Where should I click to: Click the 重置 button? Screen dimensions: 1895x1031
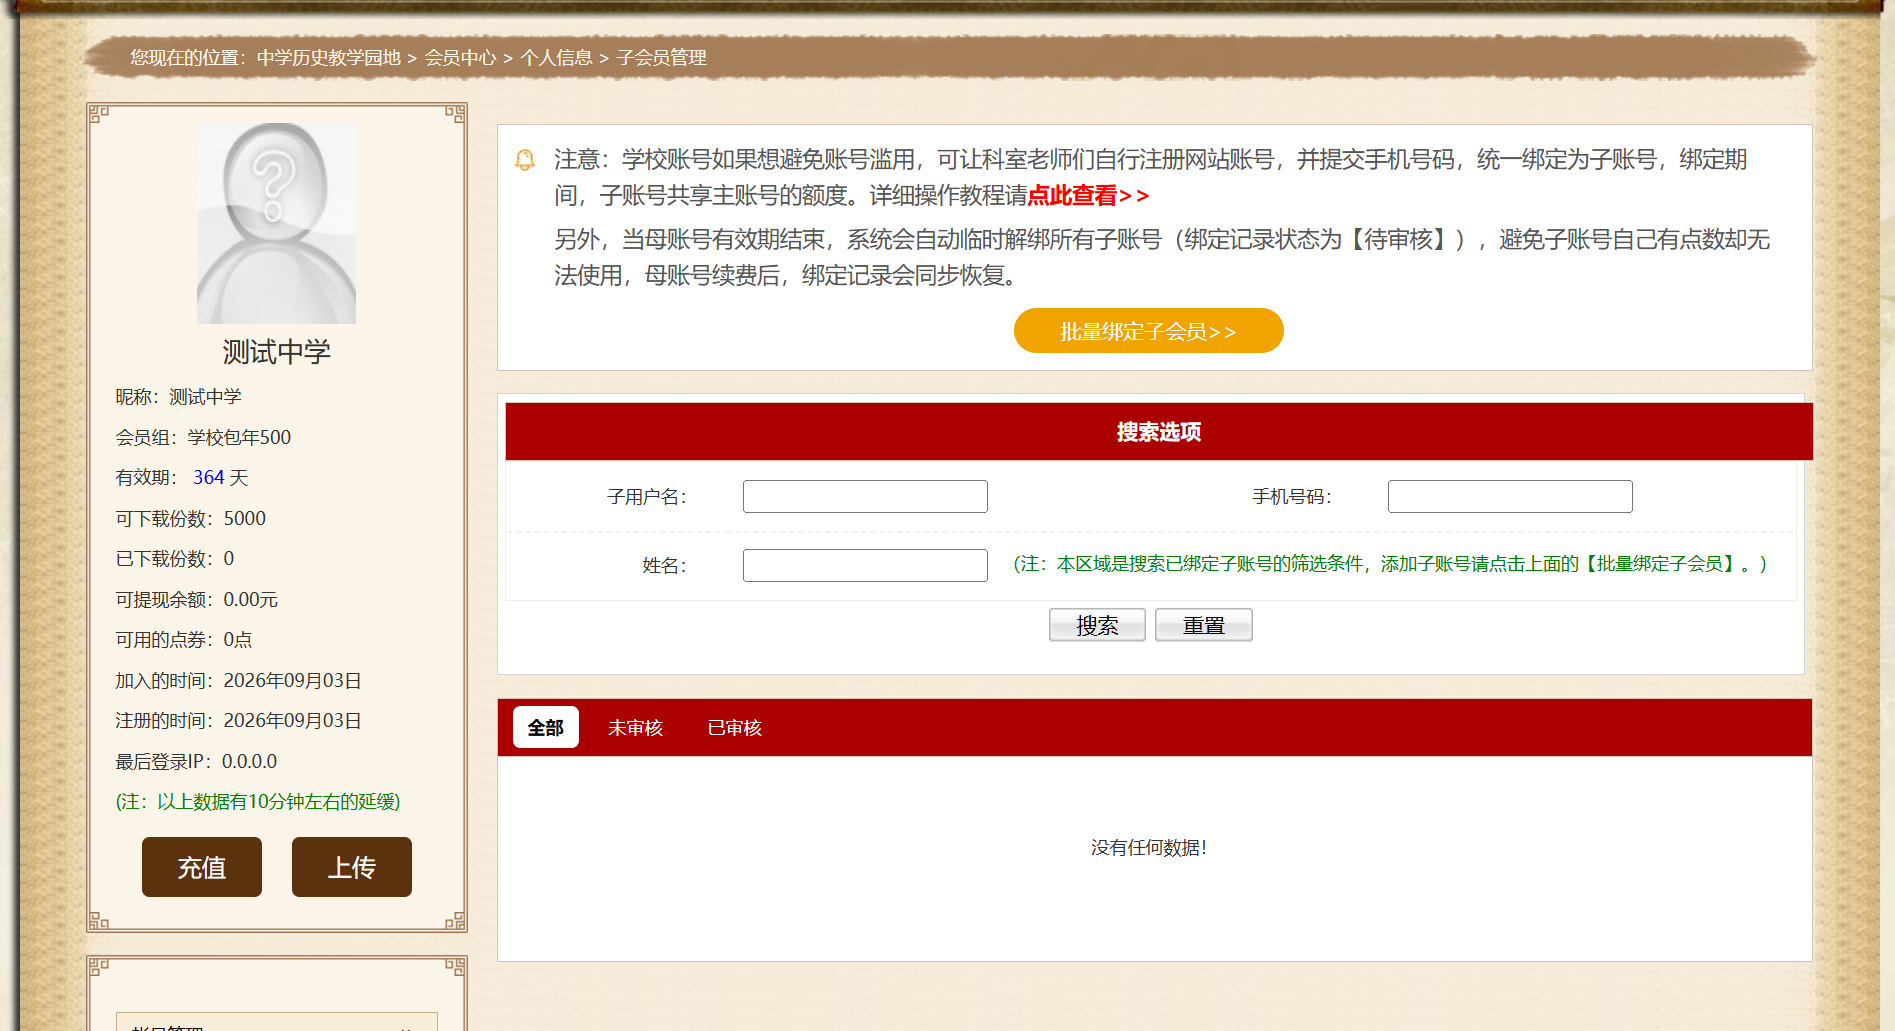tap(1204, 625)
